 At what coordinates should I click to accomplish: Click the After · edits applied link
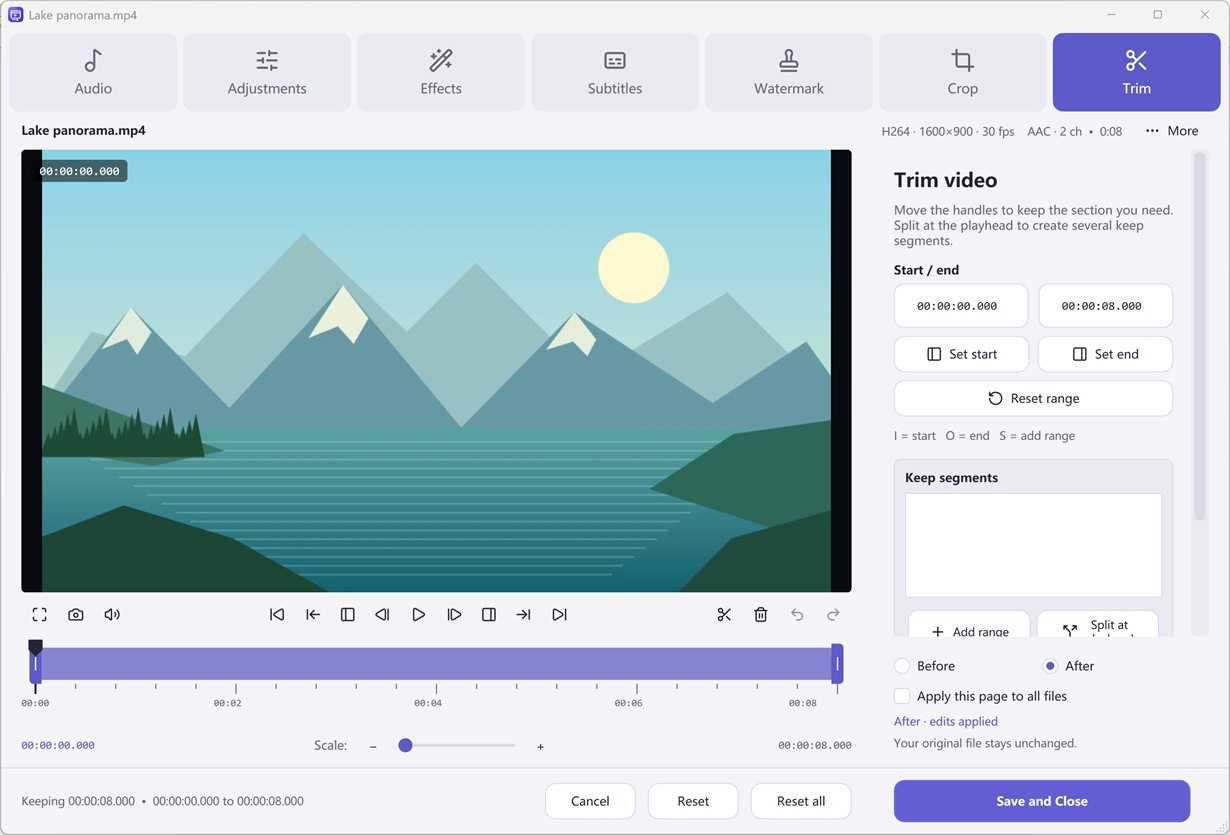pyautogui.click(x=946, y=721)
